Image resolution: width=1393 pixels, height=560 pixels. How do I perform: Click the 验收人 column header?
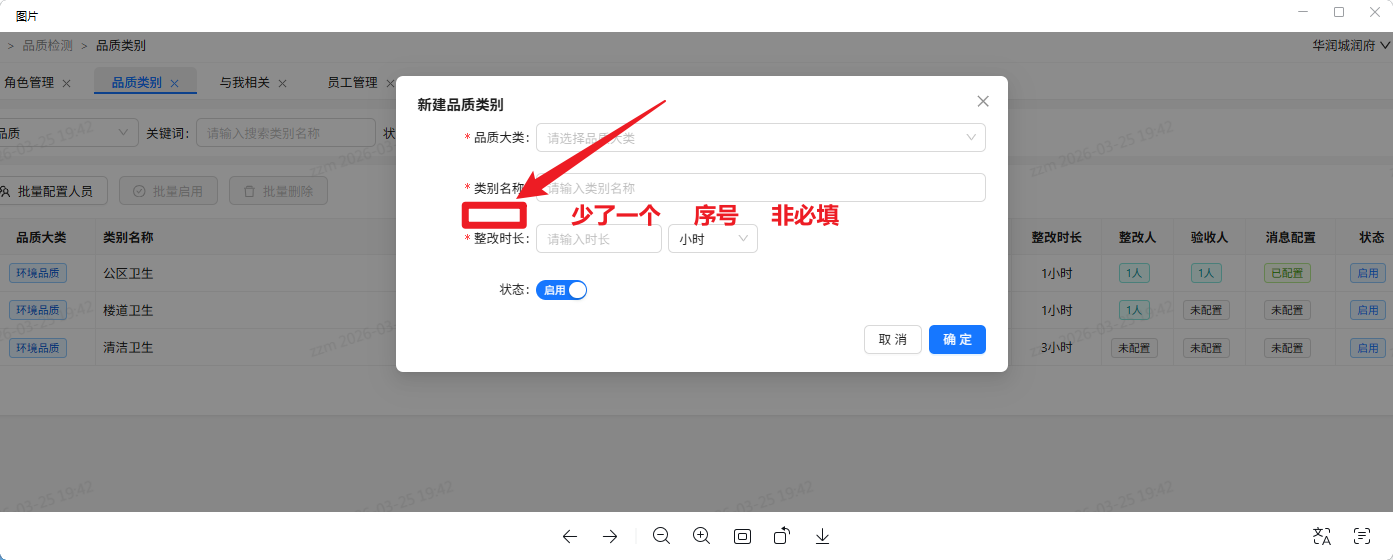(1209, 237)
